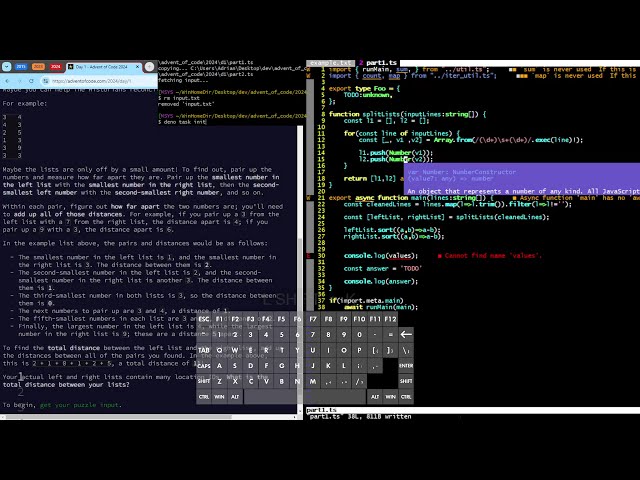Tap the right ALT key on the keyboard

pos(375,397)
